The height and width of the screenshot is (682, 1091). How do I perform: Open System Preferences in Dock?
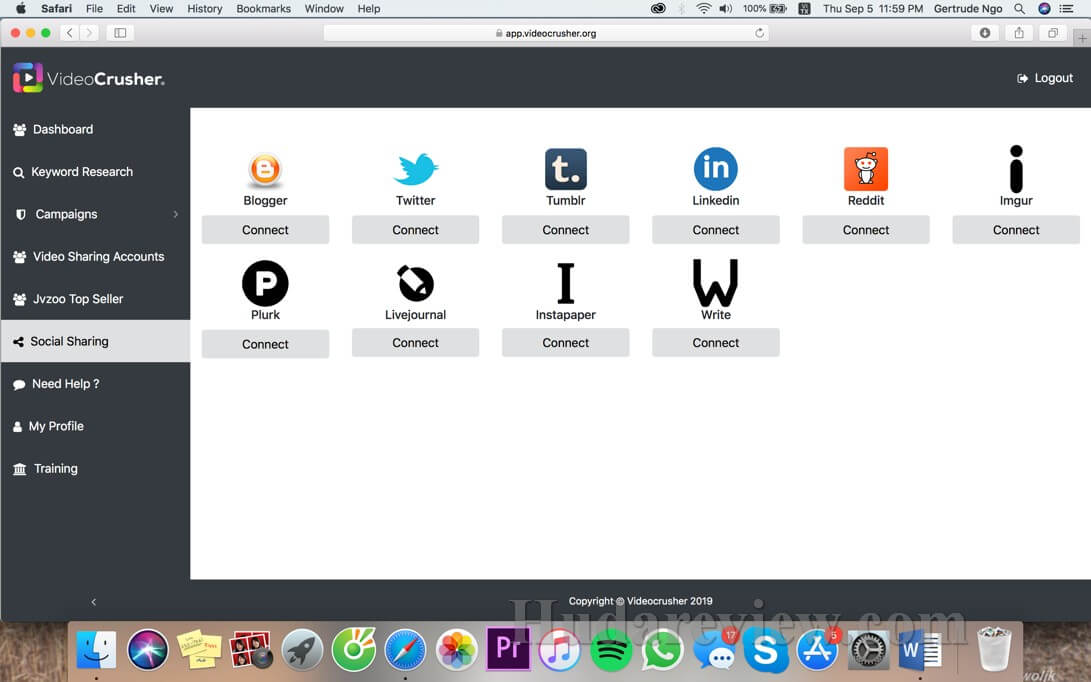click(868, 650)
